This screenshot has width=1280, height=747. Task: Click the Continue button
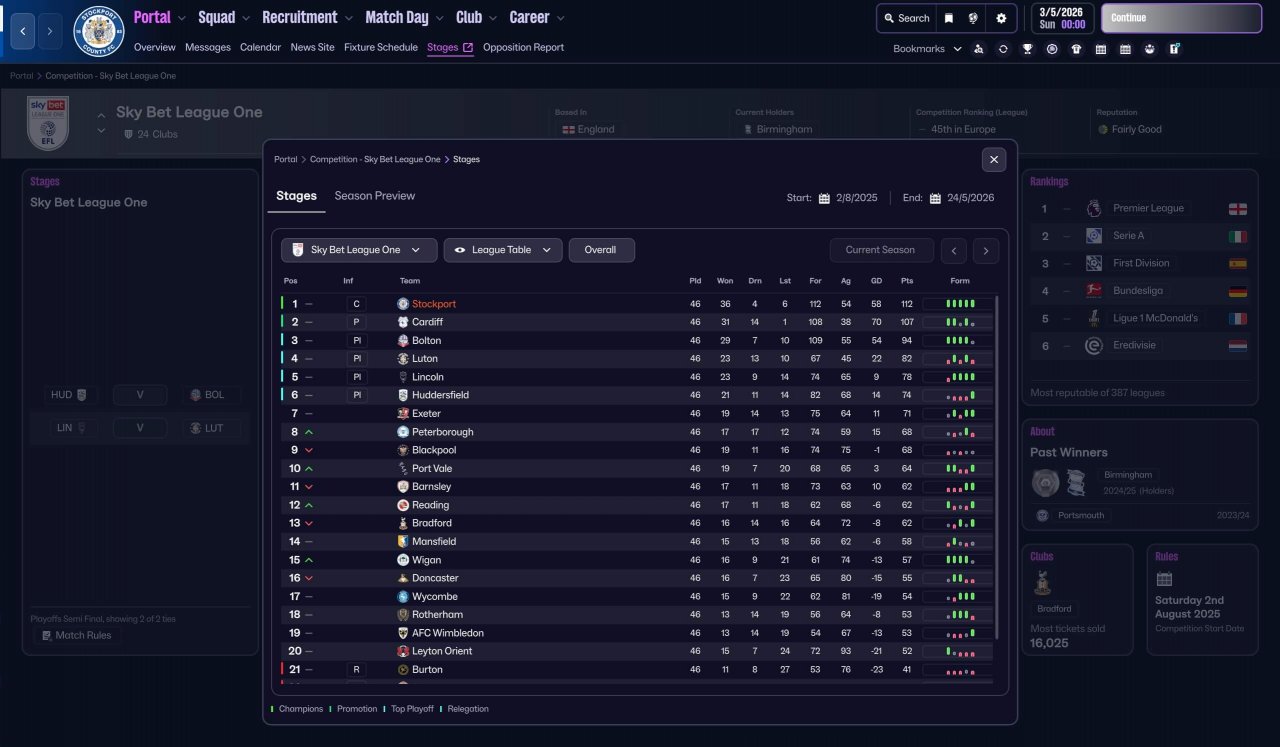[x=1182, y=18]
